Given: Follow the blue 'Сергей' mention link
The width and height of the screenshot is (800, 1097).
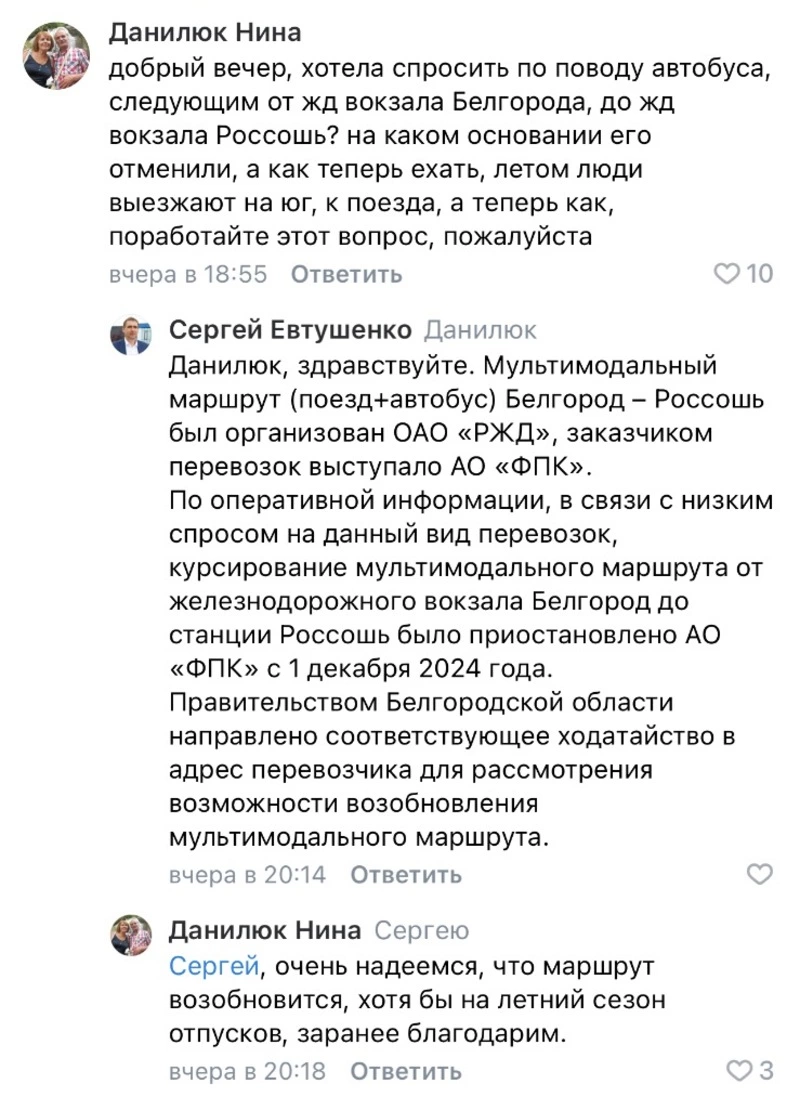Looking at the screenshot, I should [x=214, y=966].
